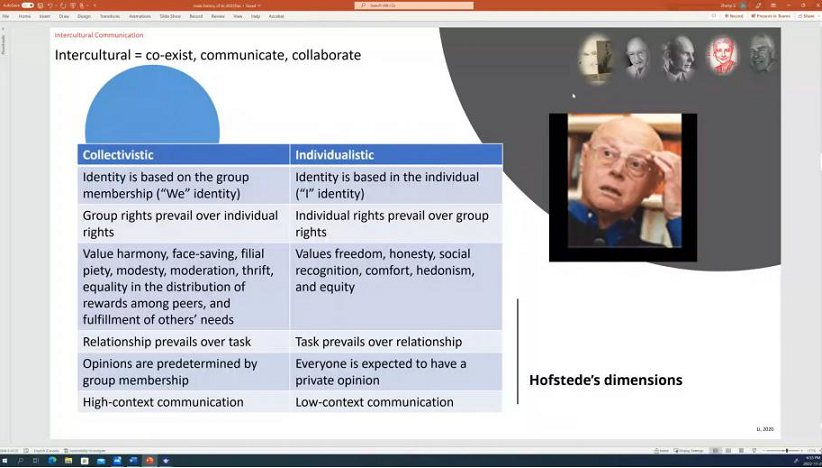Image resolution: width=822 pixels, height=468 pixels.
Task: Open the Notes pane from status bar
Action: point(664,451)
